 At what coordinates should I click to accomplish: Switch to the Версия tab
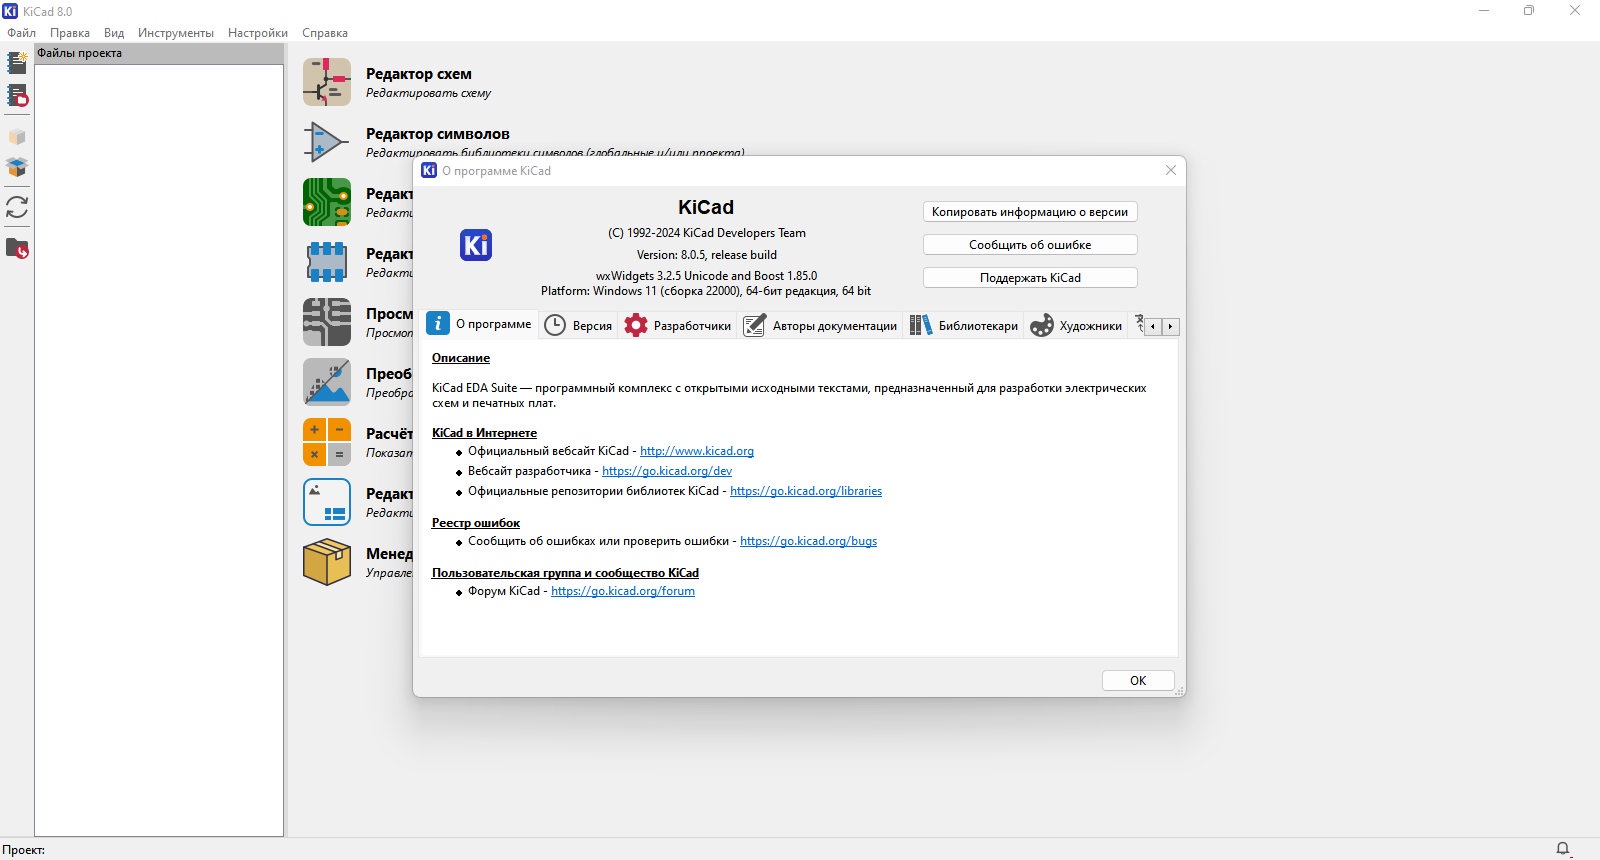[x=578, y=326]
